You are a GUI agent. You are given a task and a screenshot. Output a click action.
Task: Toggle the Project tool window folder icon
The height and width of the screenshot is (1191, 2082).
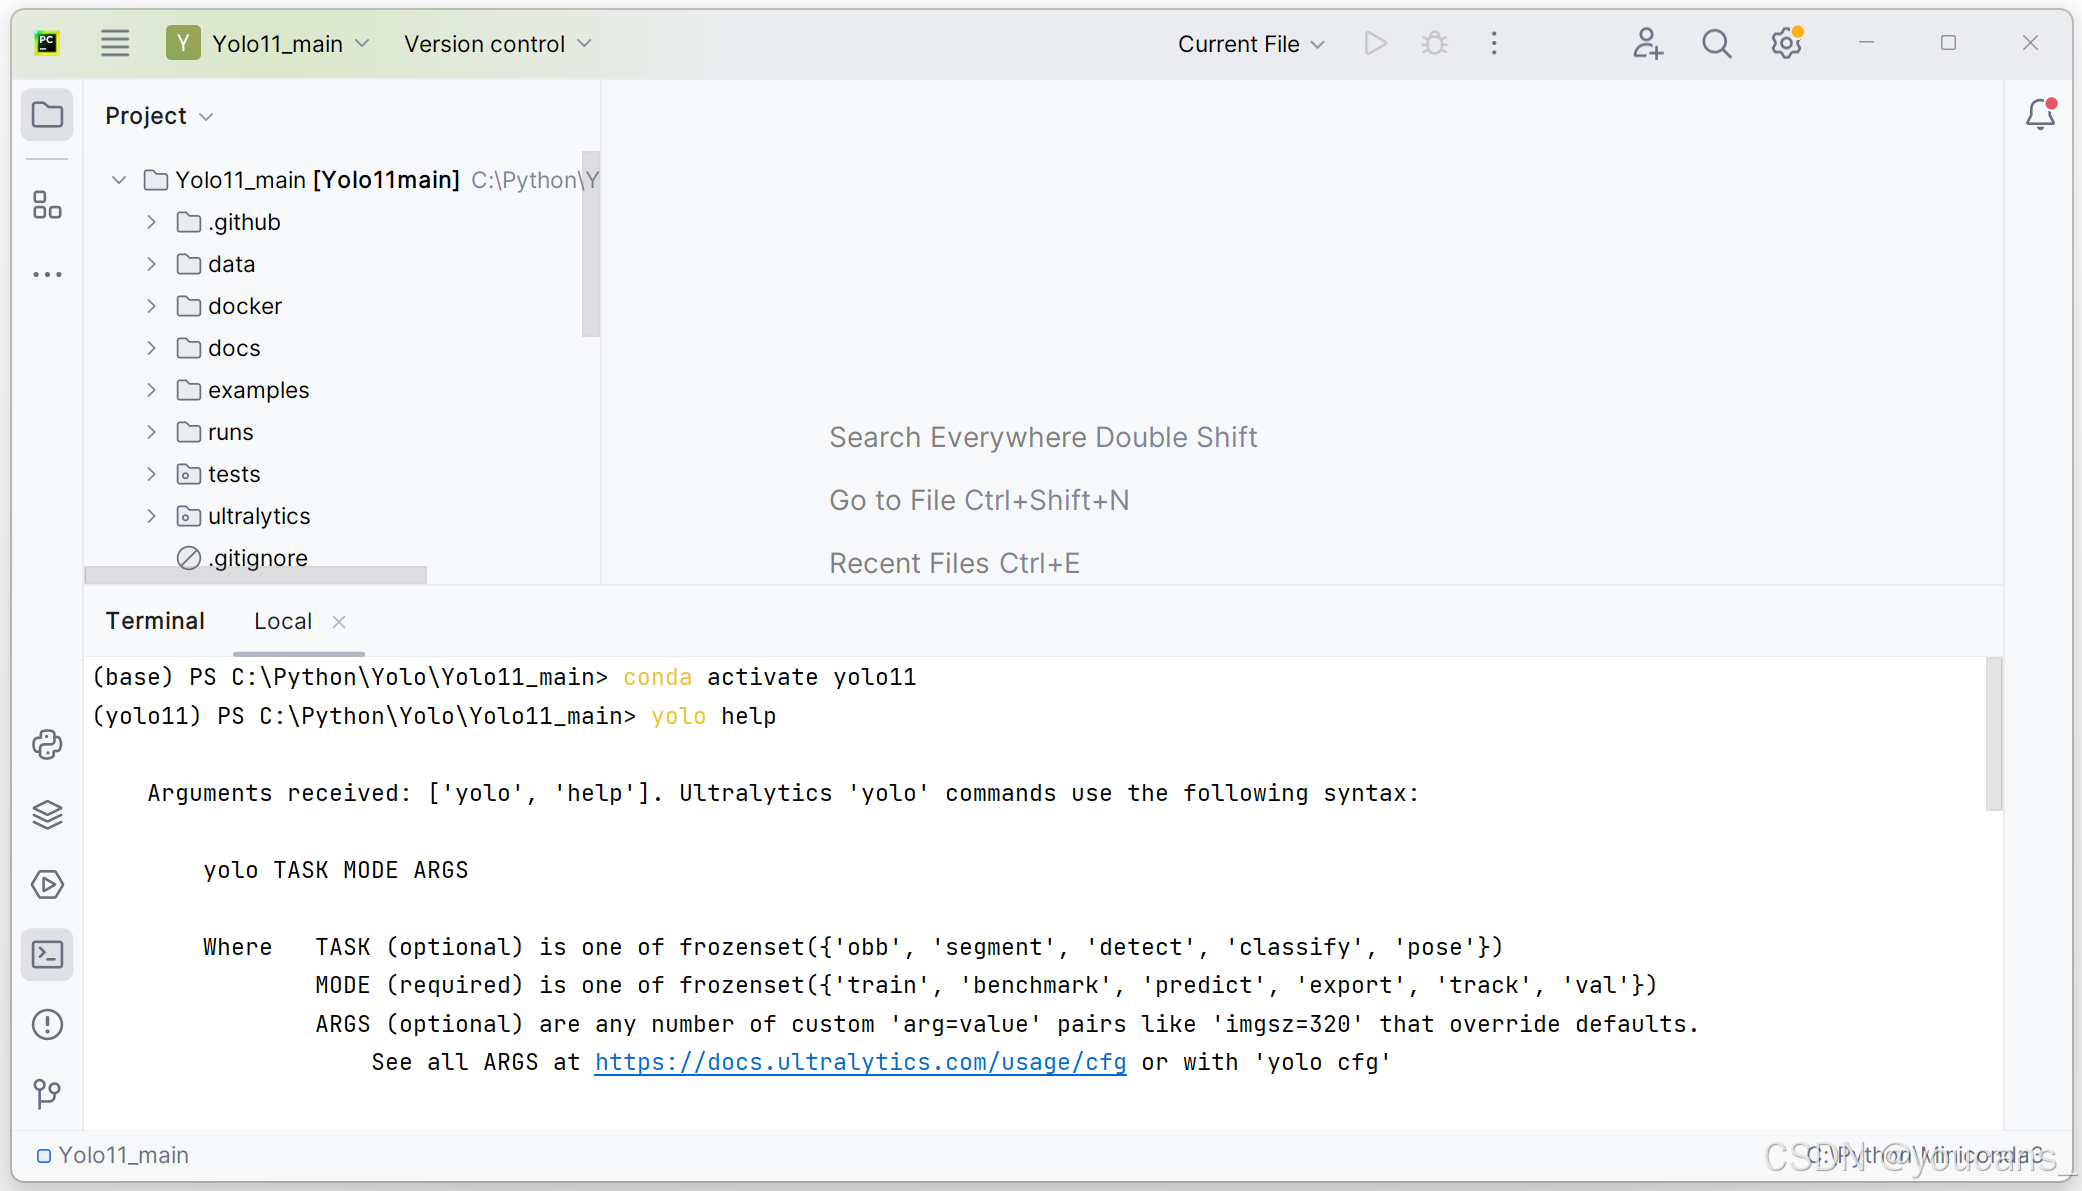click(47, 115)
